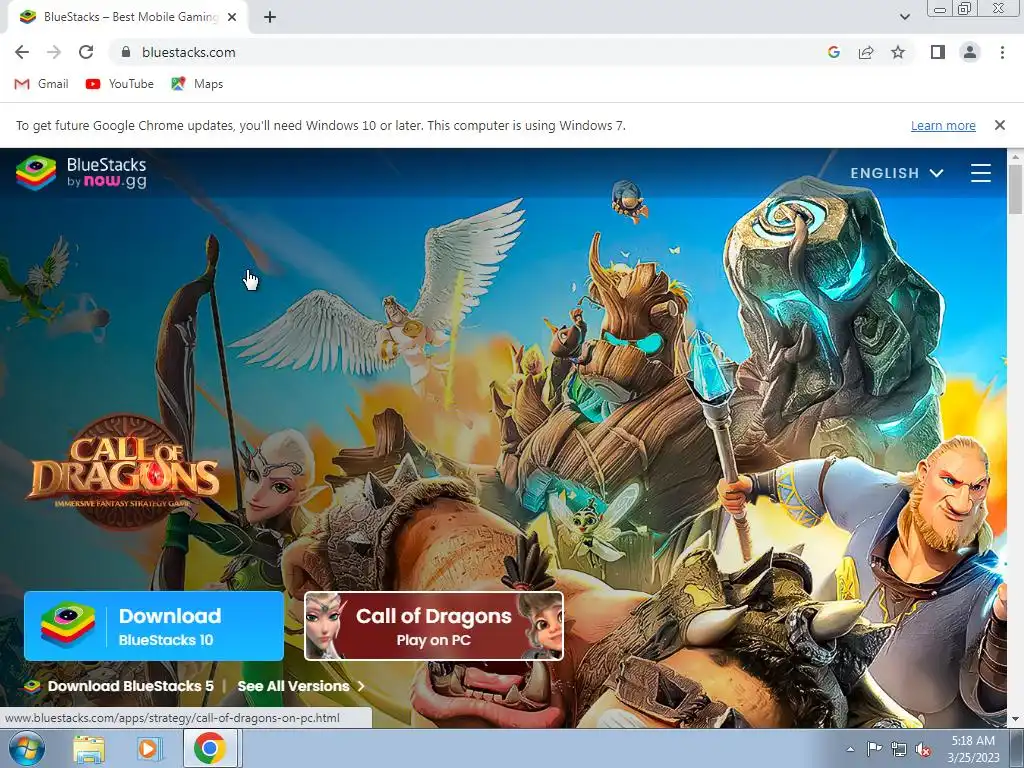This screenshot has height=768, width=1024.
Task: Open a new tab
Action: (270, 17)
